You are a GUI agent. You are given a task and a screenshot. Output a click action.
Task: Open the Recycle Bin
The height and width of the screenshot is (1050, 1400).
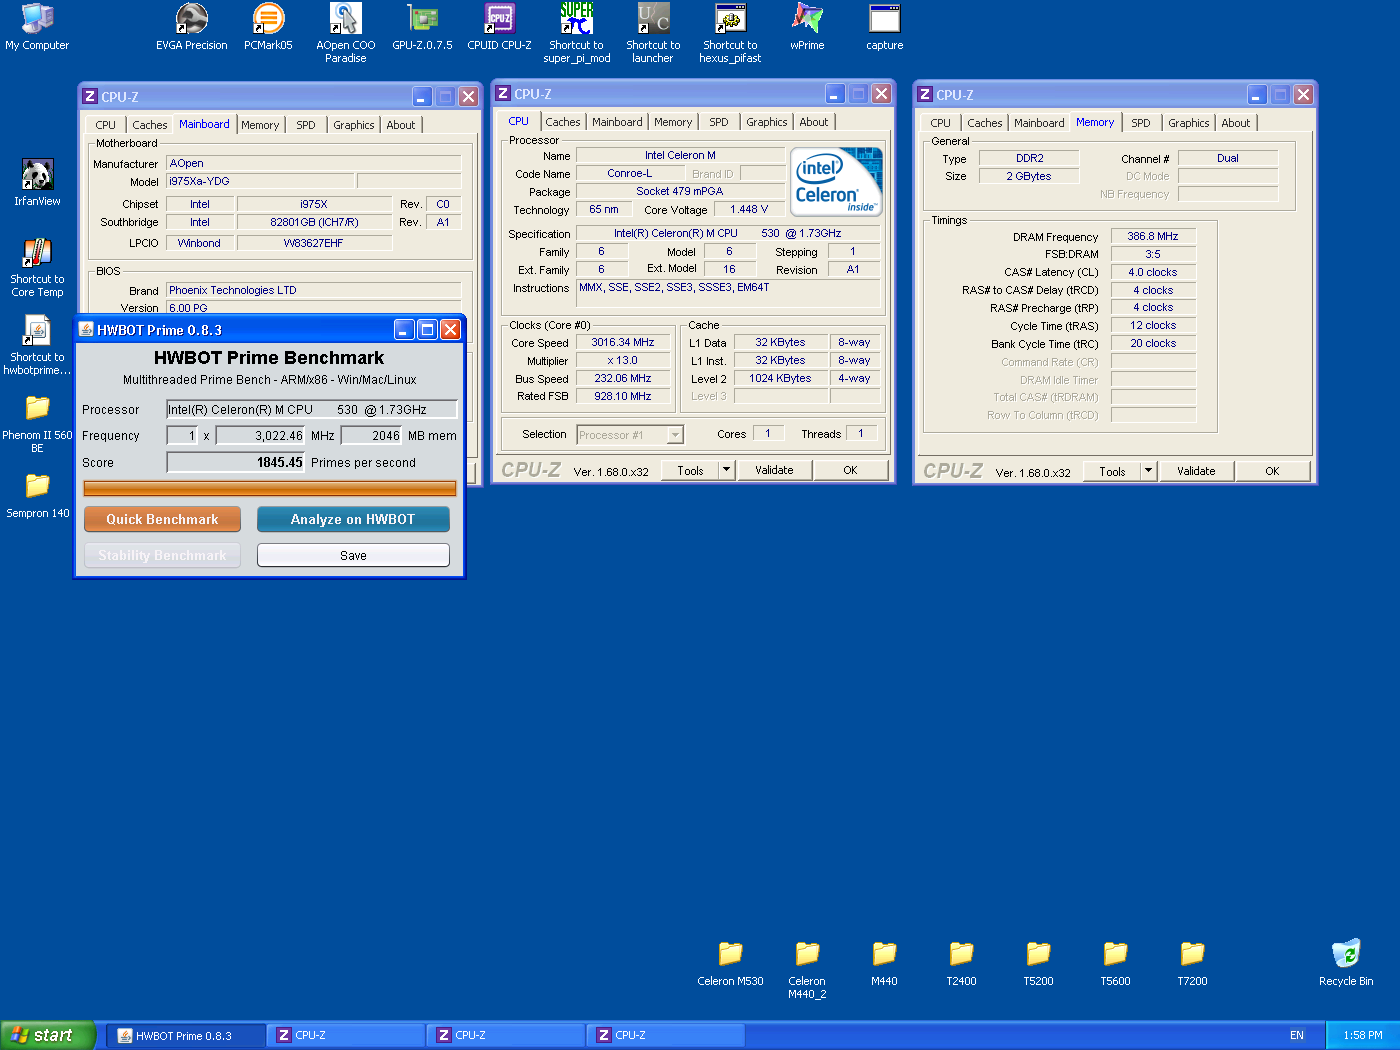point(1346,964)
